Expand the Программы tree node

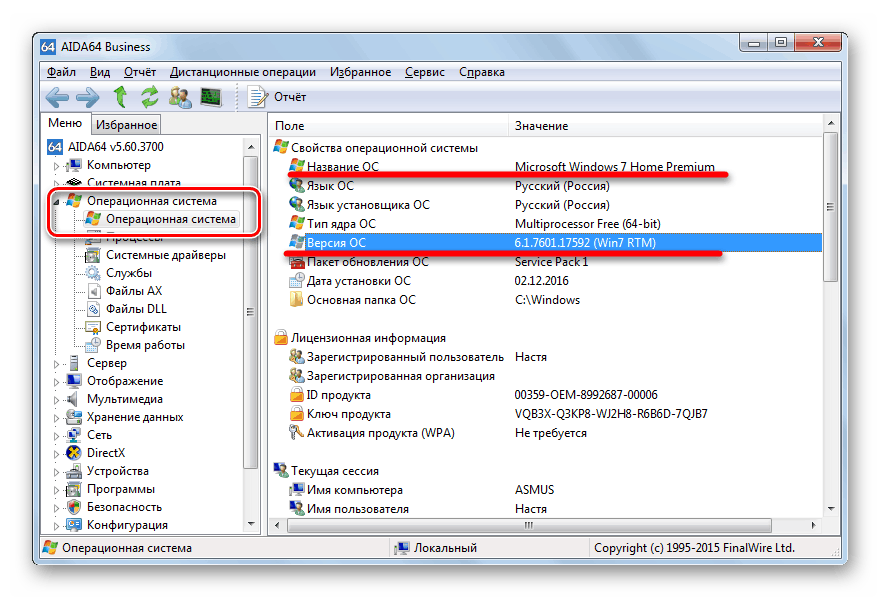pyautogui.click(x=56, y=490)
